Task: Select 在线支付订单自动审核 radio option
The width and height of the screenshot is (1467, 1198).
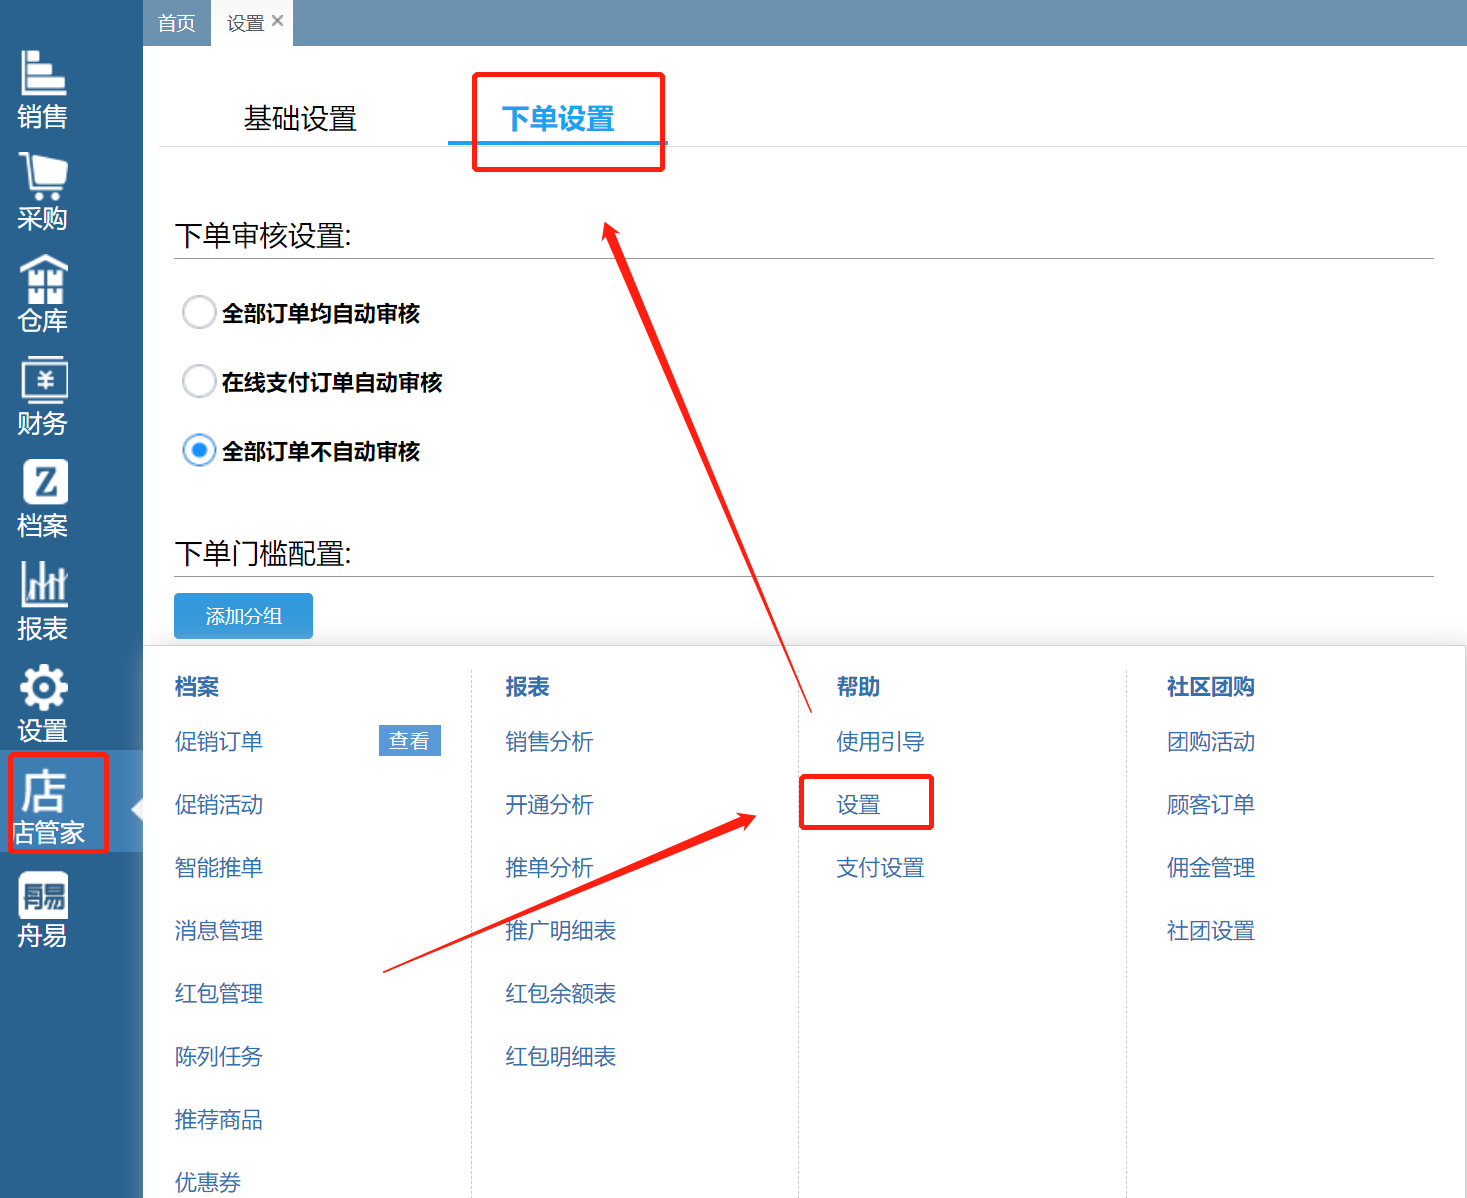Action: pos(199,381)
